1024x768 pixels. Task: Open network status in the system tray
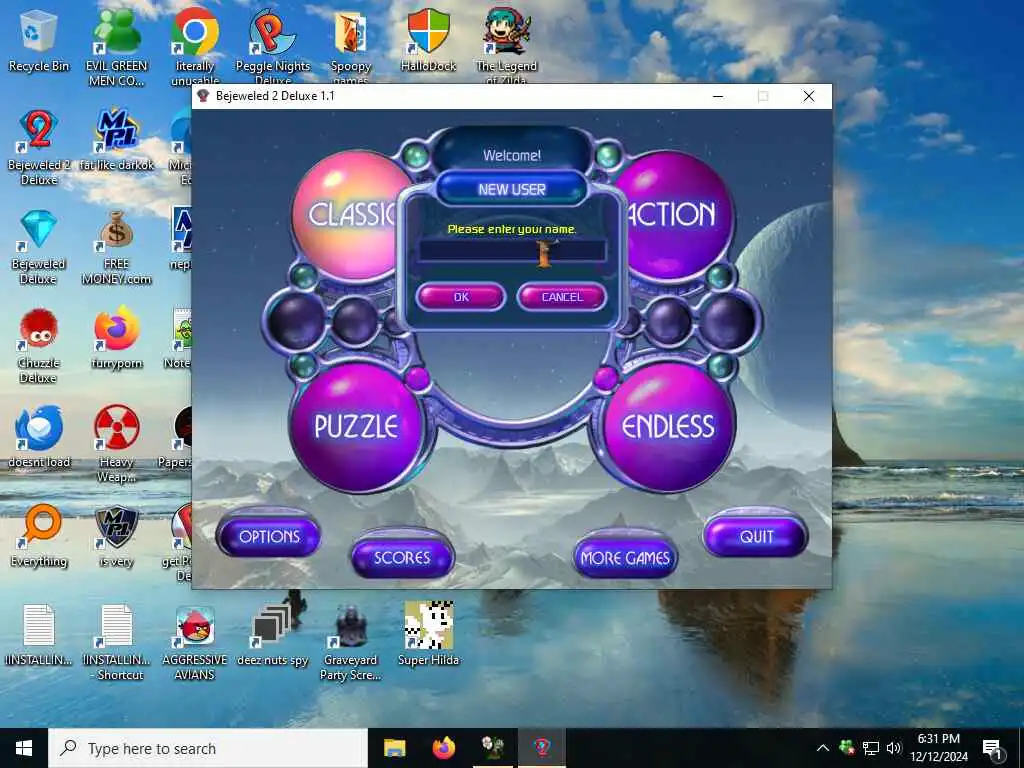pyautogui.click(x=871, y=748)
